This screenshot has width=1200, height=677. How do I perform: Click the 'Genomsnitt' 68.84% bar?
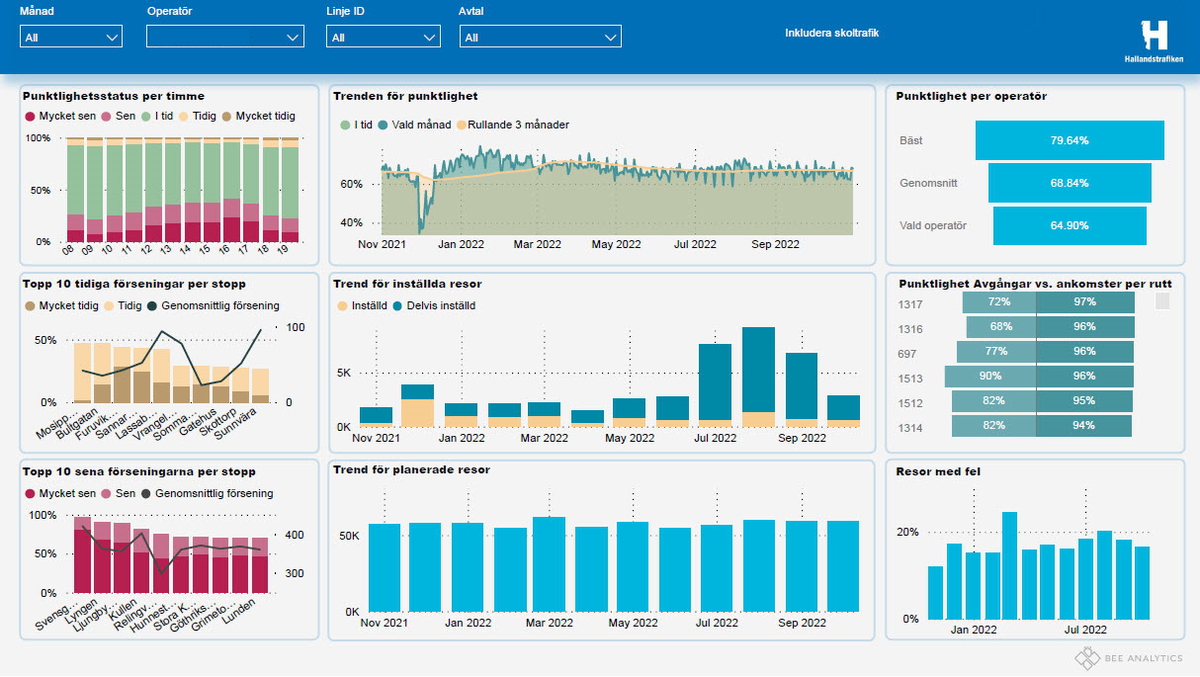coord(1070,183)
